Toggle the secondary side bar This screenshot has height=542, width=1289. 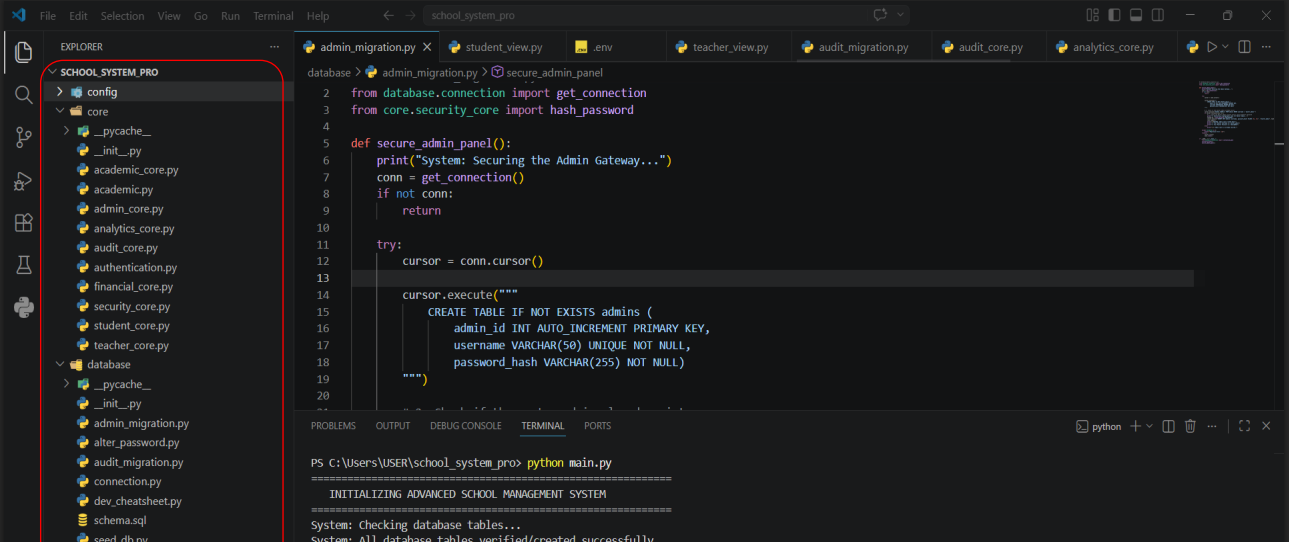tap(1159, 16)
